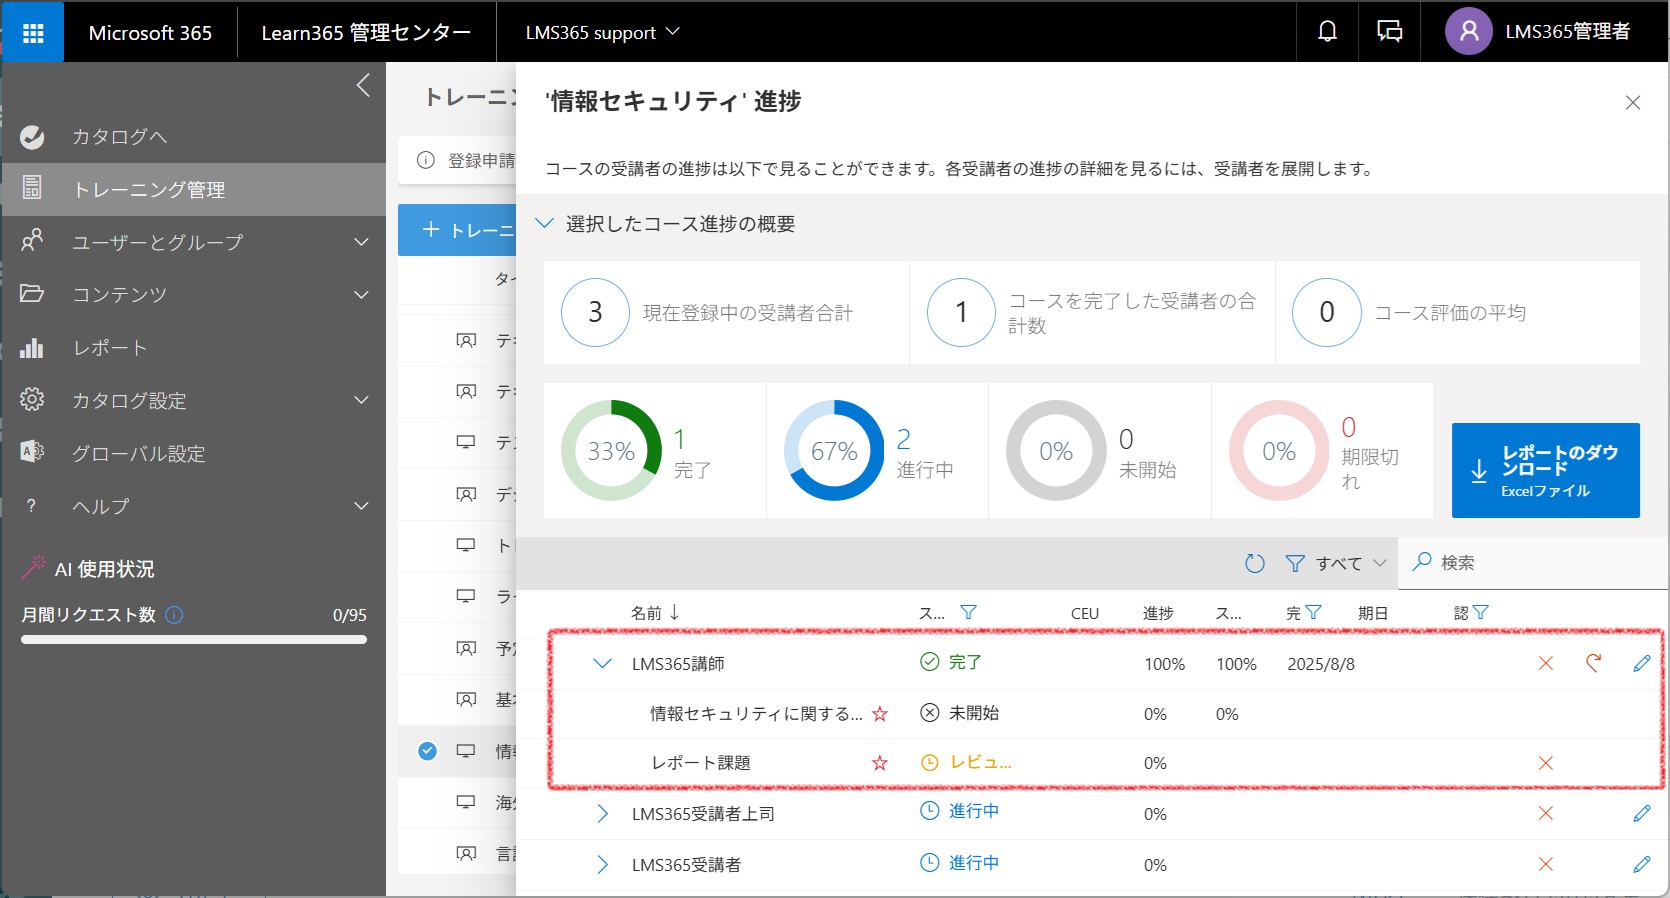Expand コンテンツ menu

(x=194, y=294)
